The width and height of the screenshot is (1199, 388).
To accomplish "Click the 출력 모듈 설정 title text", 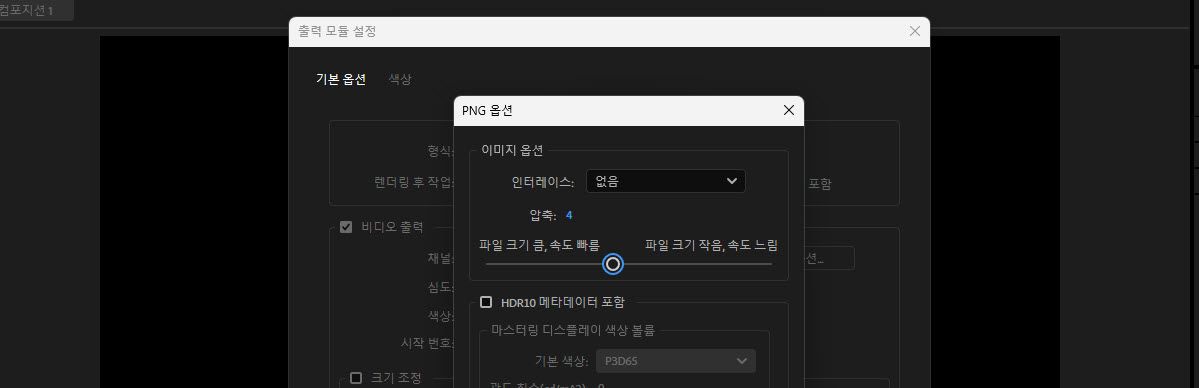I will (x=337, y=31).
